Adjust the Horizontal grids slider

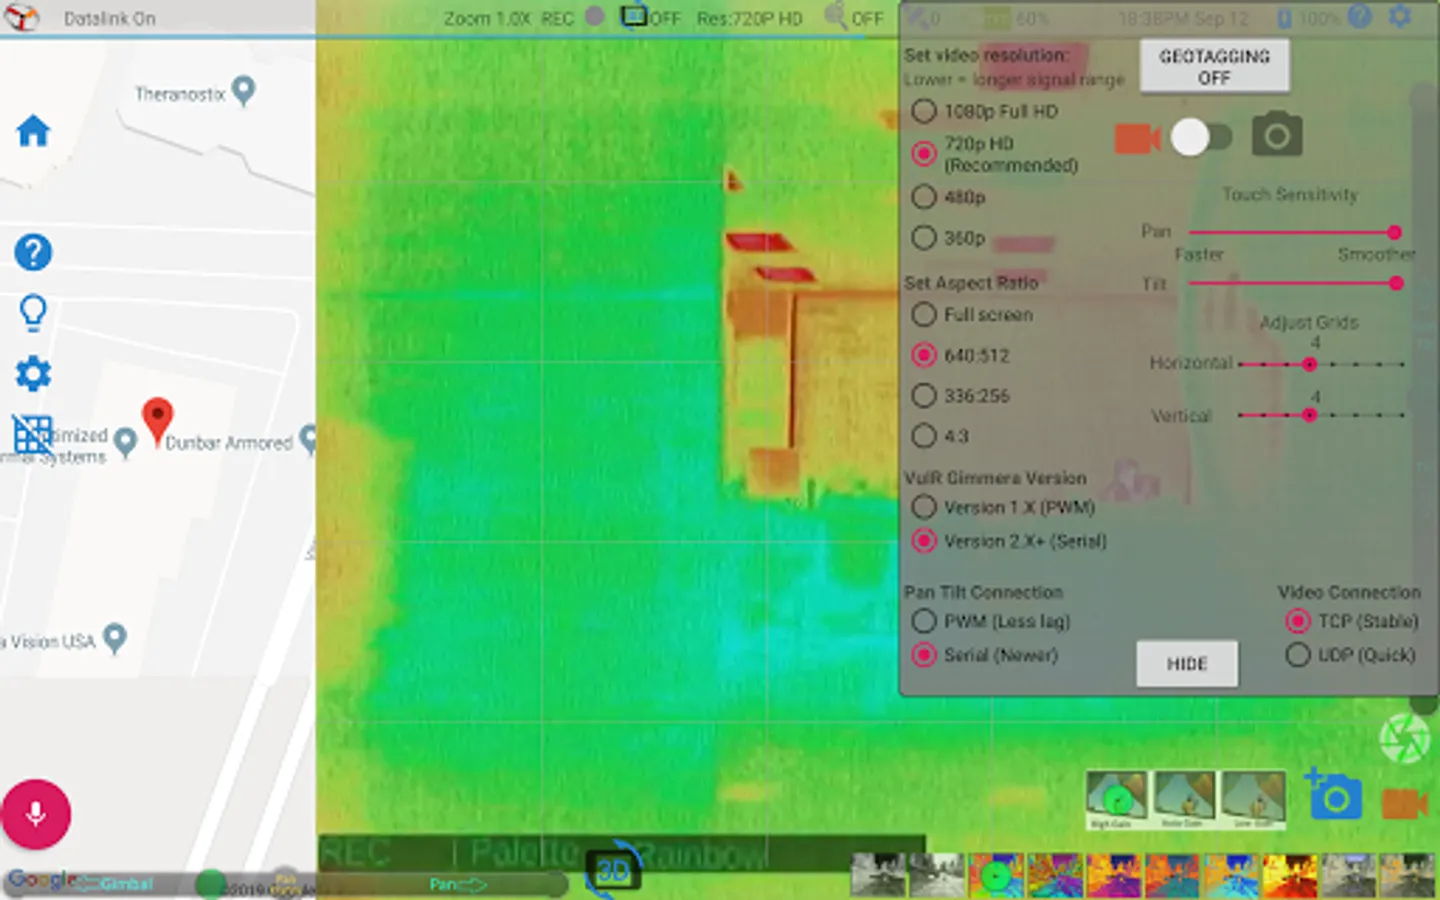(1322, 364)
